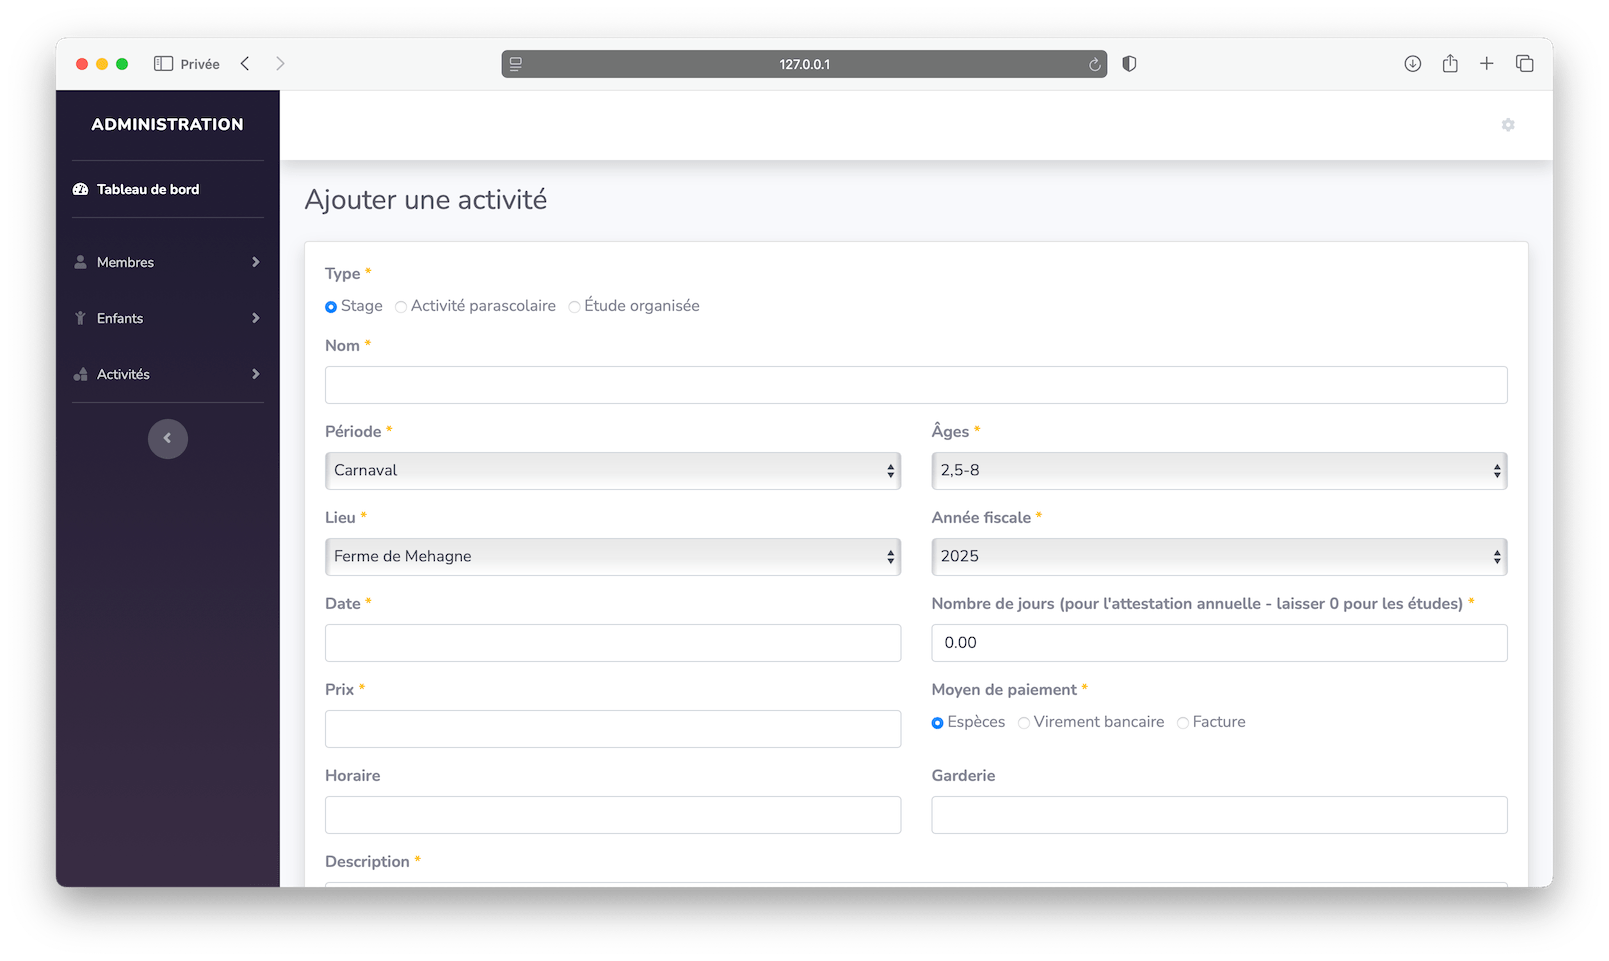The image size is (1609, 961).
Task: Click the Enfants child icon
Action: click(81, 318)
